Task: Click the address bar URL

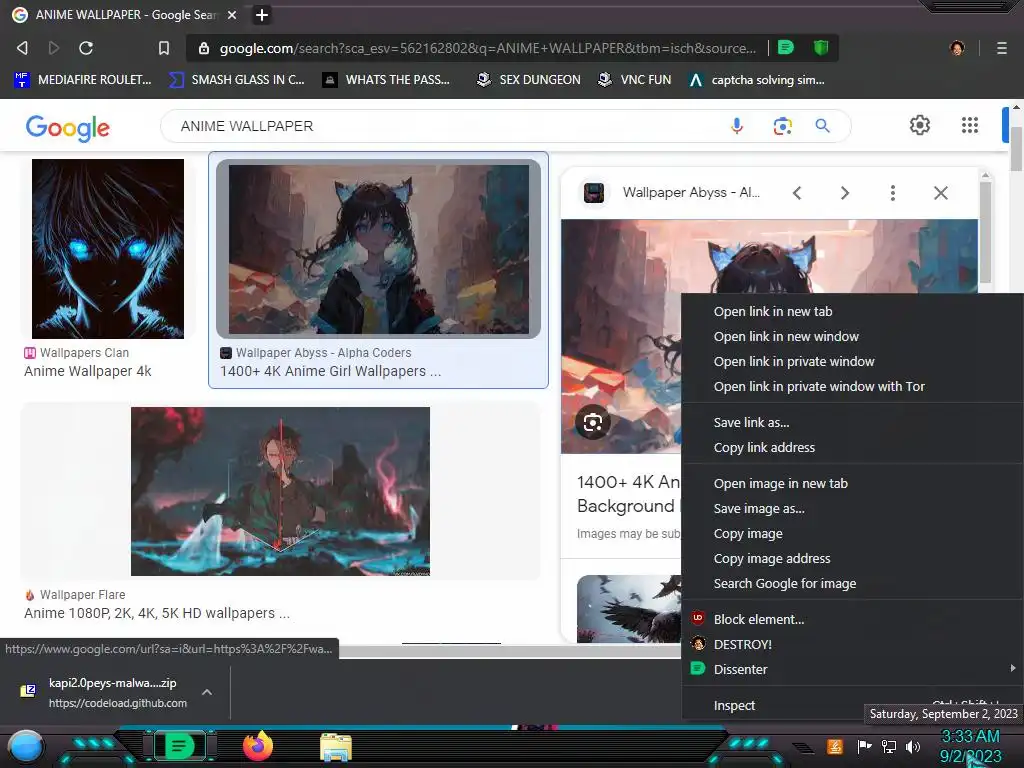Action: pos(487,48)
